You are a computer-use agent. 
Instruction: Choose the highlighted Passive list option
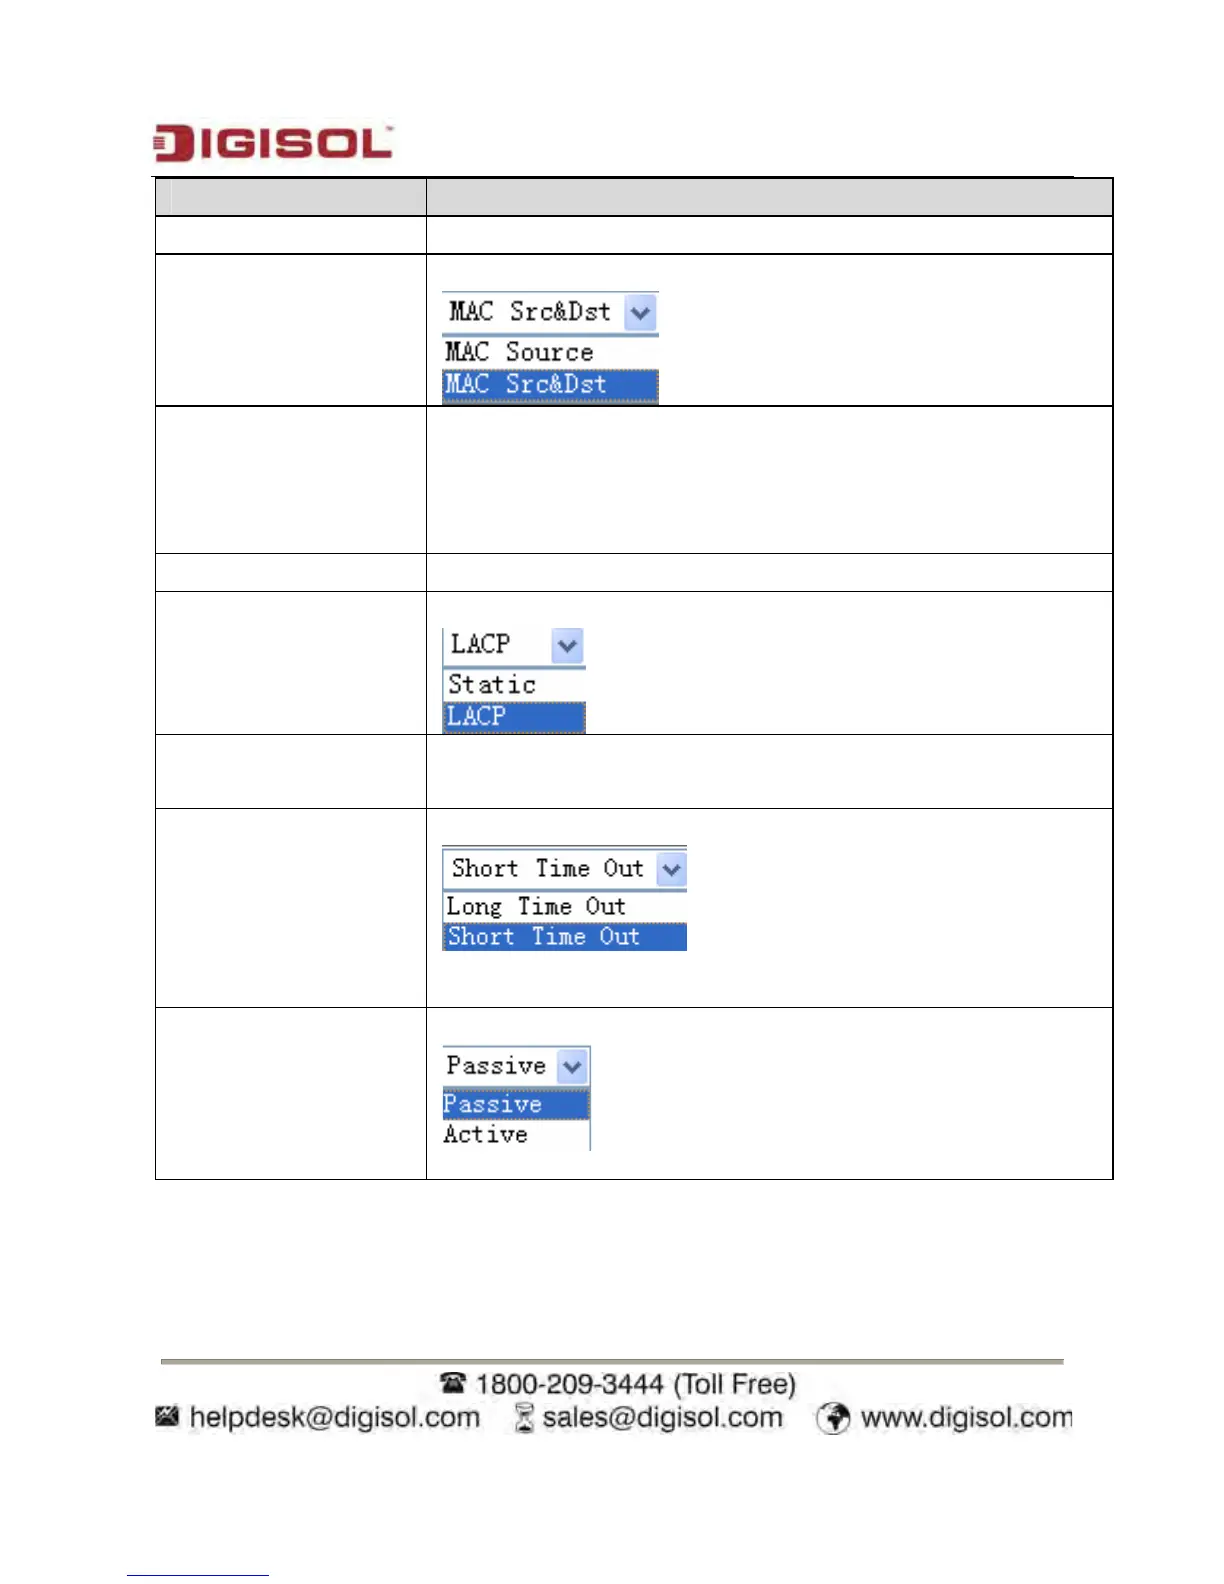(x=516, y=1105)
